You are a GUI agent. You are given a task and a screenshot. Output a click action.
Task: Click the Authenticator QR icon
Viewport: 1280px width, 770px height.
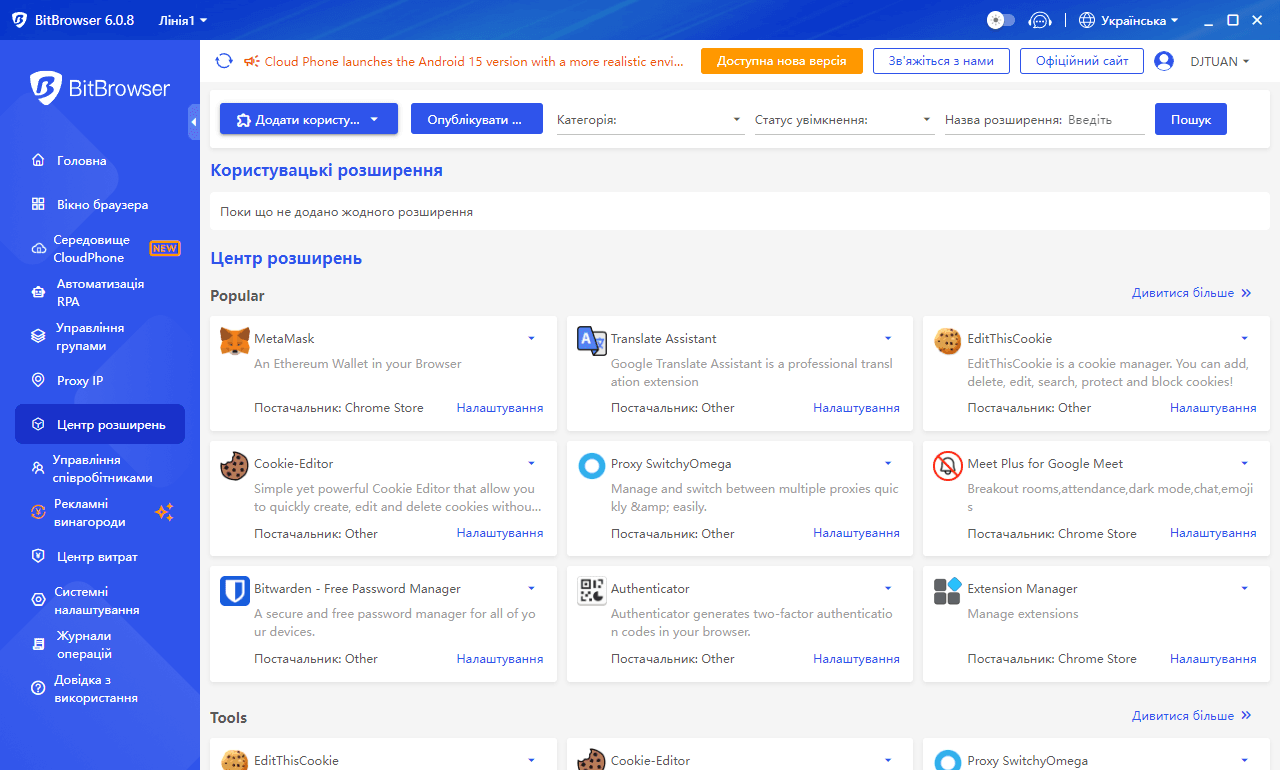click(x=592, y=591)
